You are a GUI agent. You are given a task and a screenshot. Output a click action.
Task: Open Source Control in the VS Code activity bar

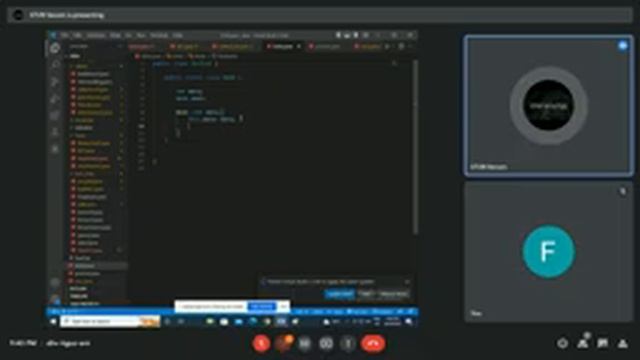(55, 82)
